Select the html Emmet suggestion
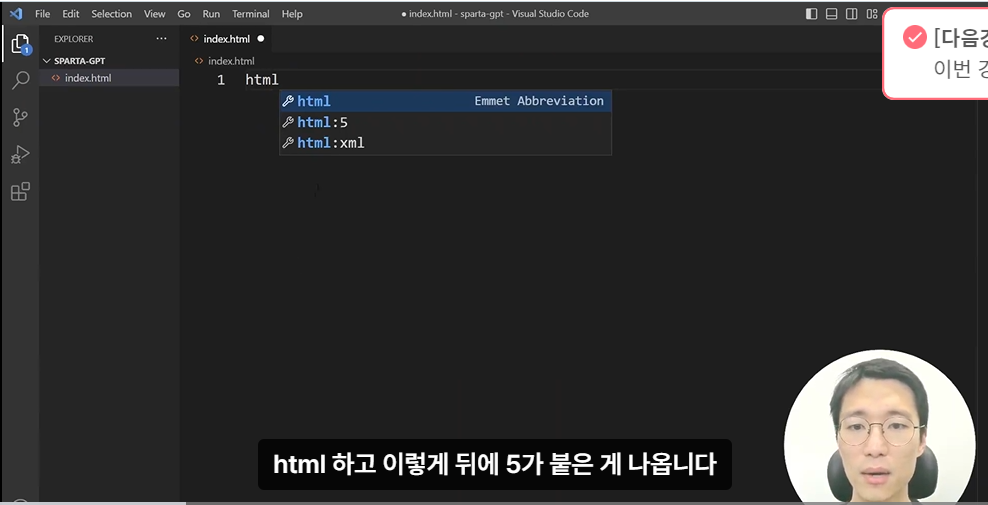The height and width of the screenshot is (505, 988). click(445, 101)
